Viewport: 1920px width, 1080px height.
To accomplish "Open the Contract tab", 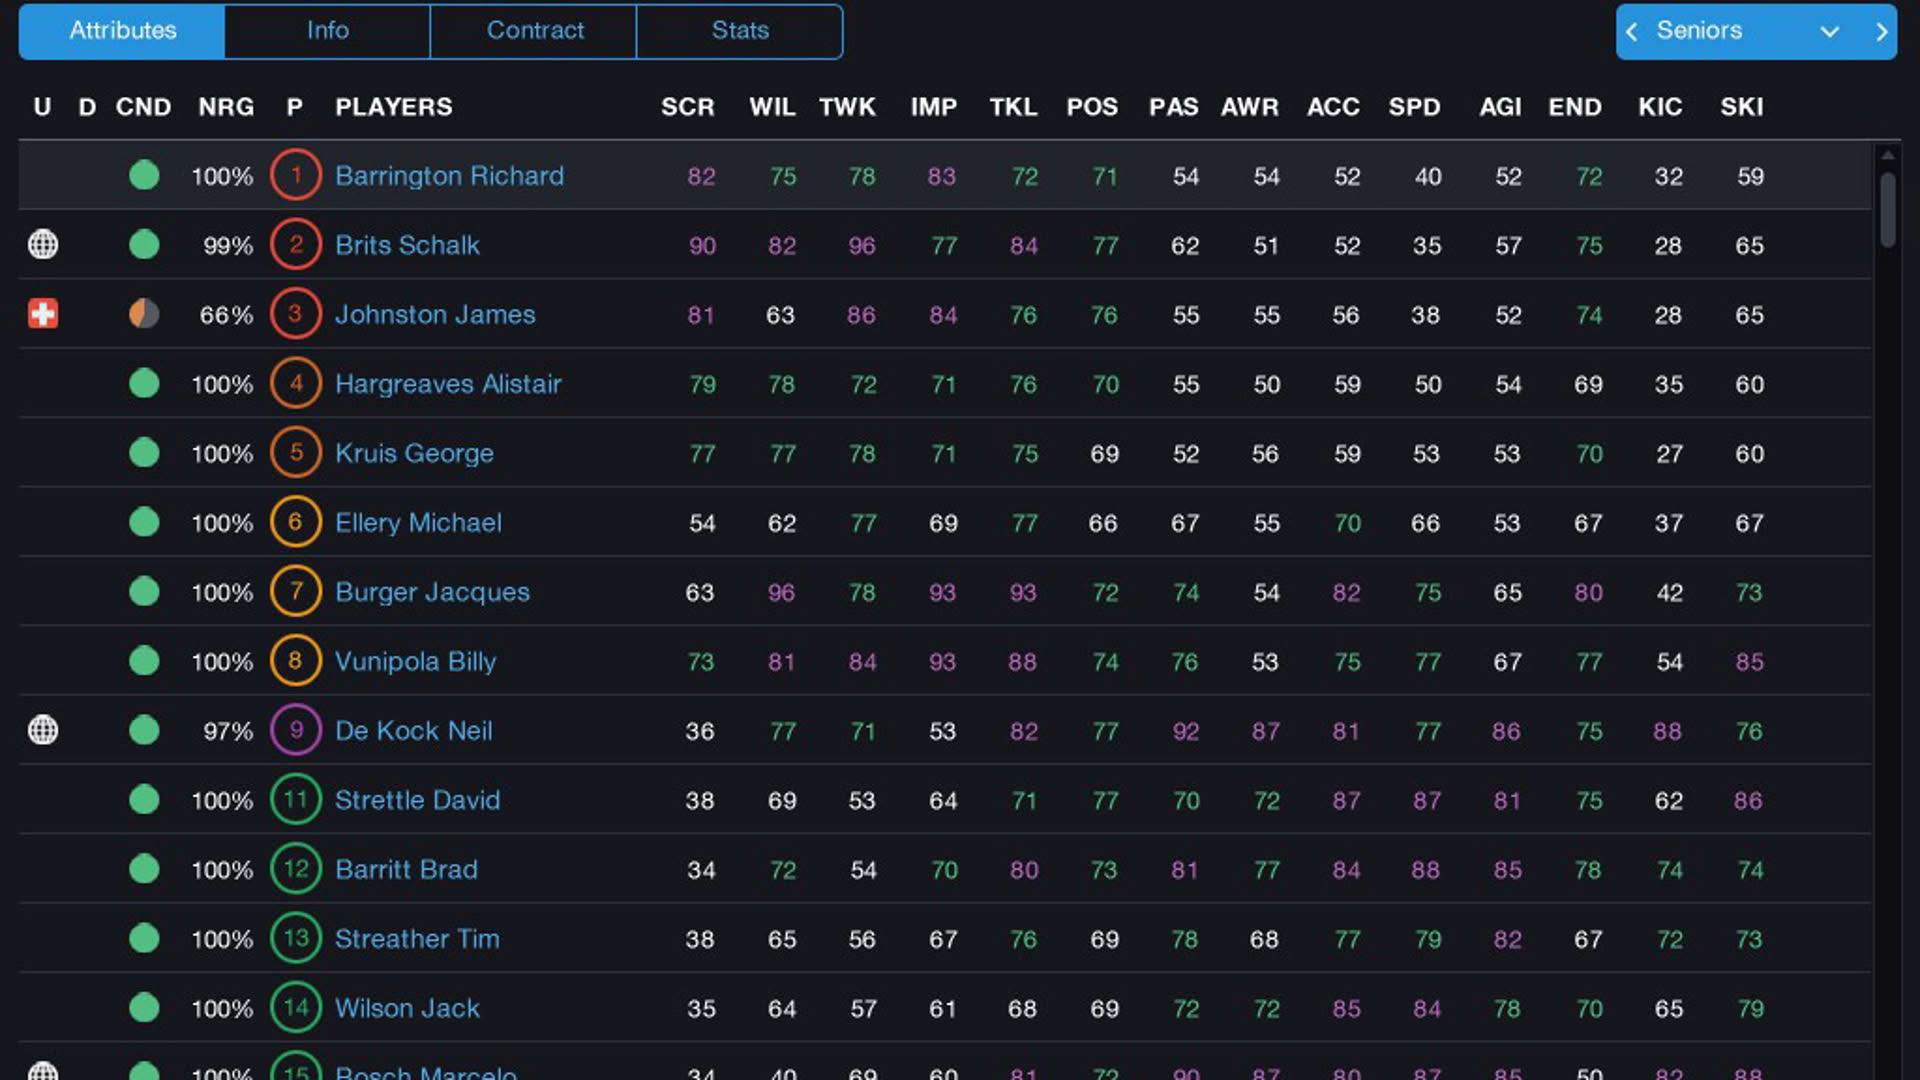I will tap(534, 31).
